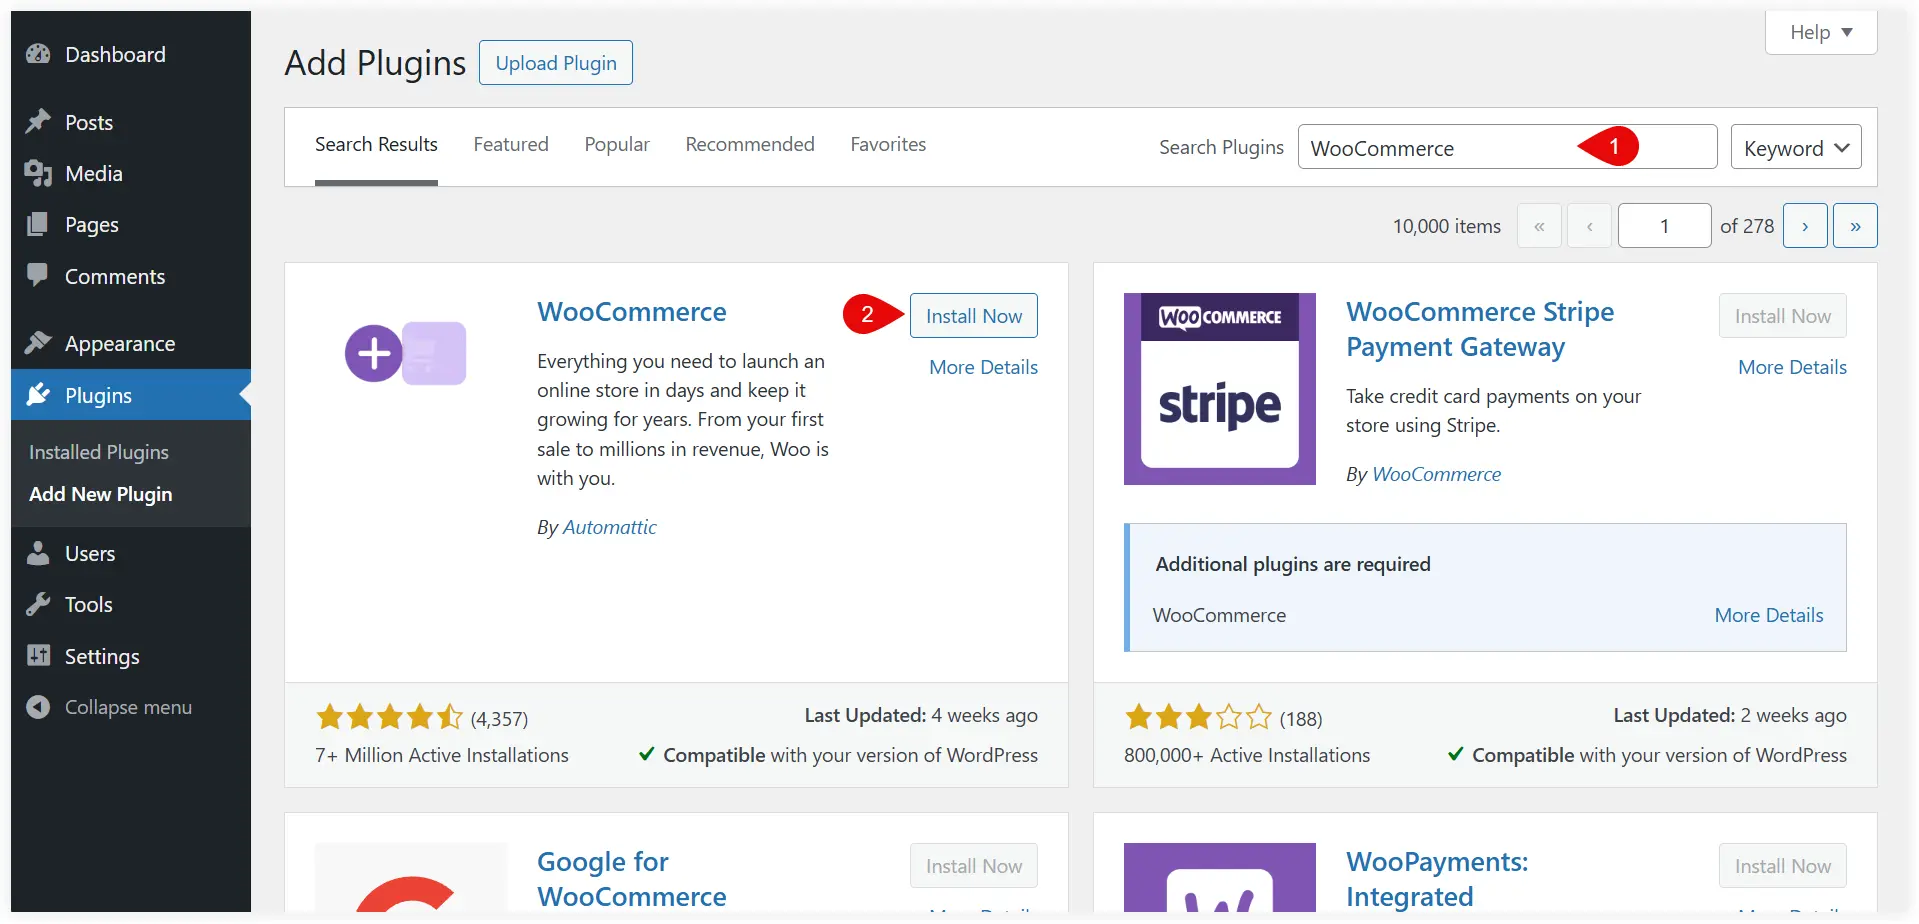Click the Posts pushpin icon
This screenshot has width=1919, height=924.
coord(38,122)
